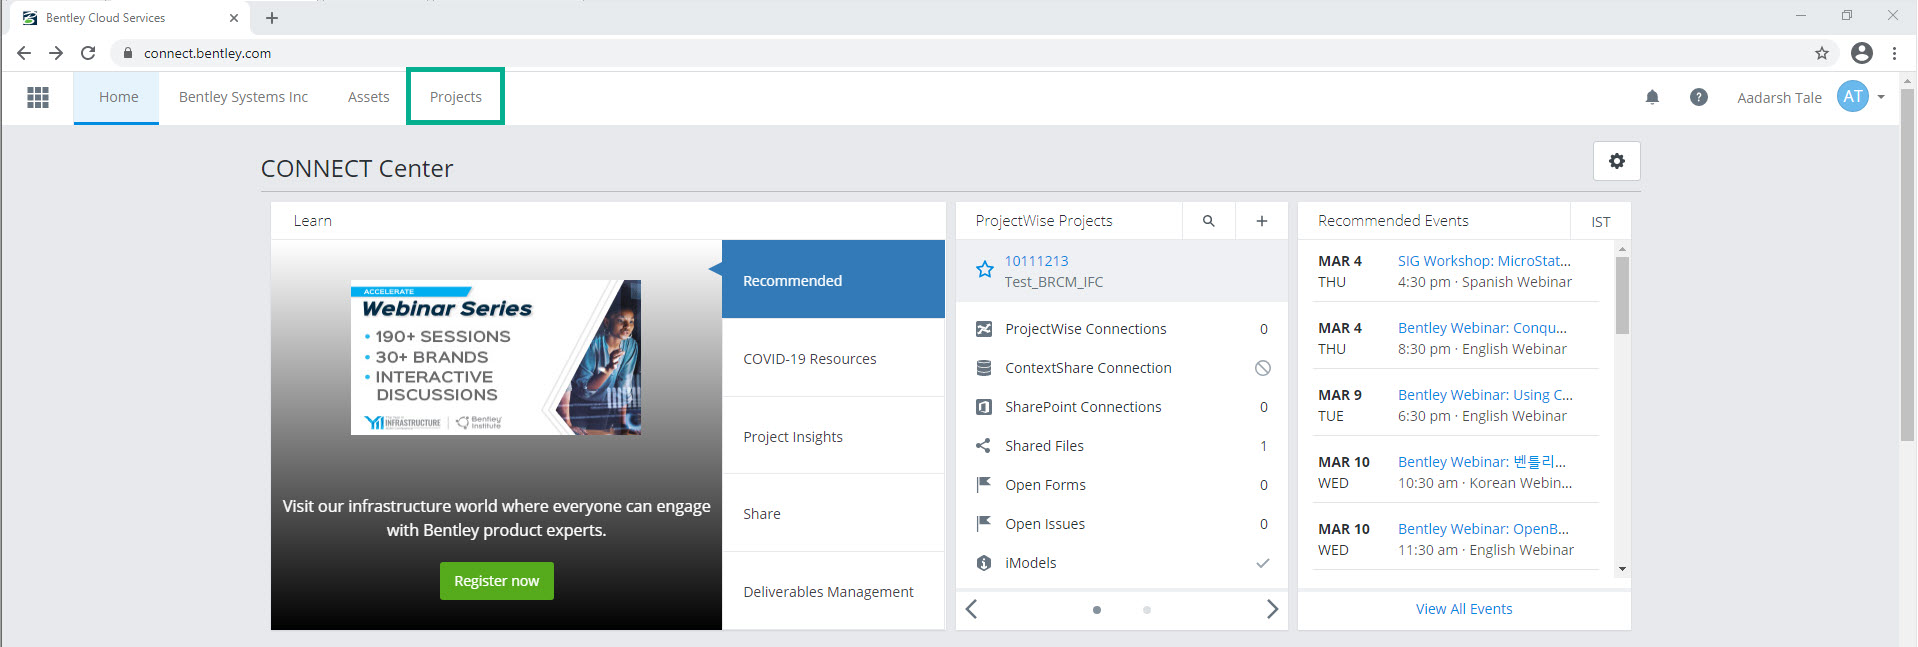
Task: Switch to the Home tab
Action: pyautogui.click(x=118, y=97)
